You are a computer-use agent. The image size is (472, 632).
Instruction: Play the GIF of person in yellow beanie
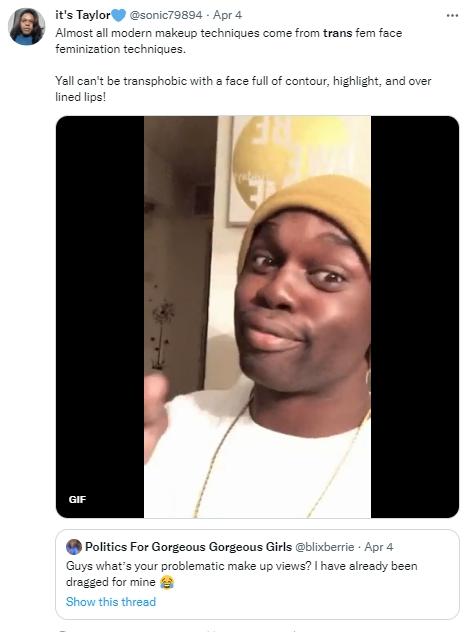coord(257,317)
